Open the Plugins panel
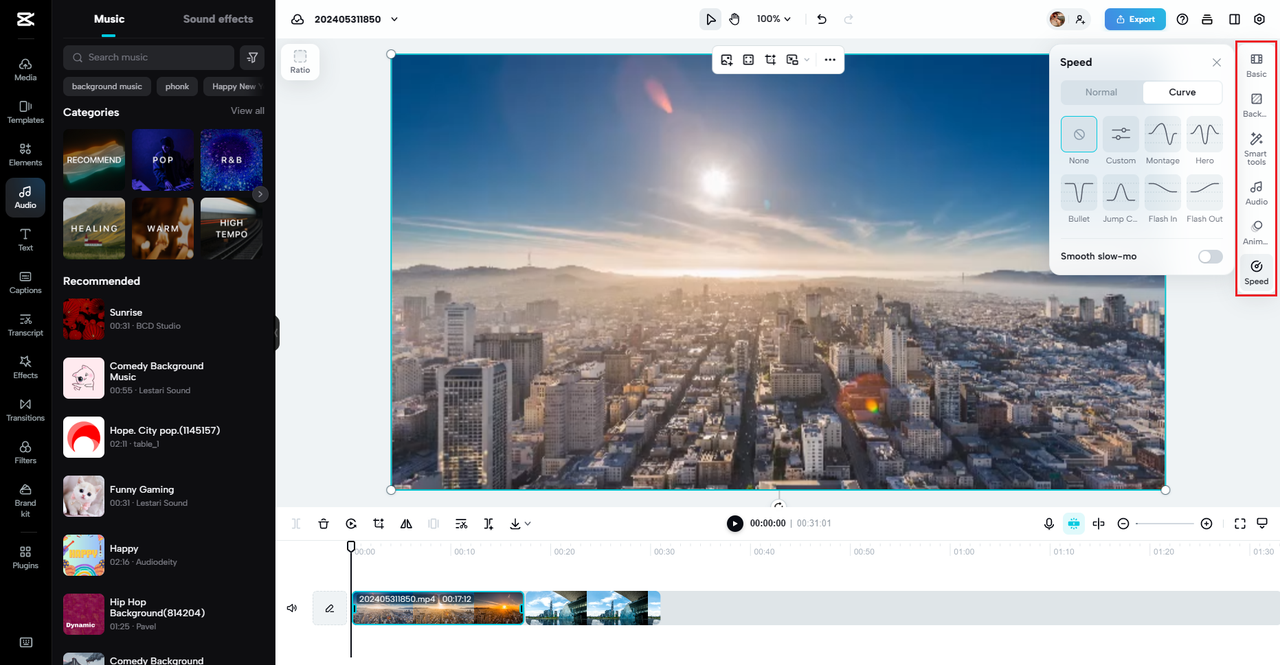 point(25,557)
